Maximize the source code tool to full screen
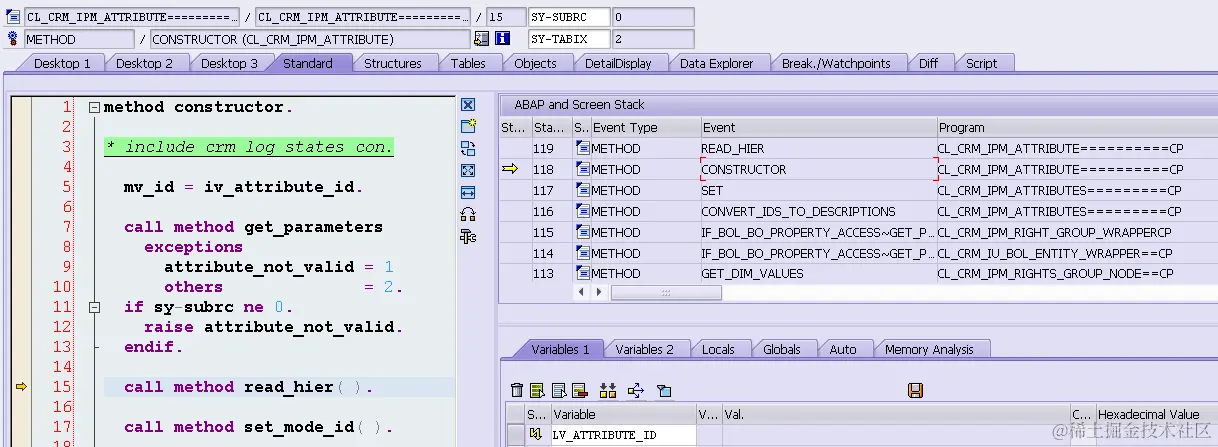 468,170
